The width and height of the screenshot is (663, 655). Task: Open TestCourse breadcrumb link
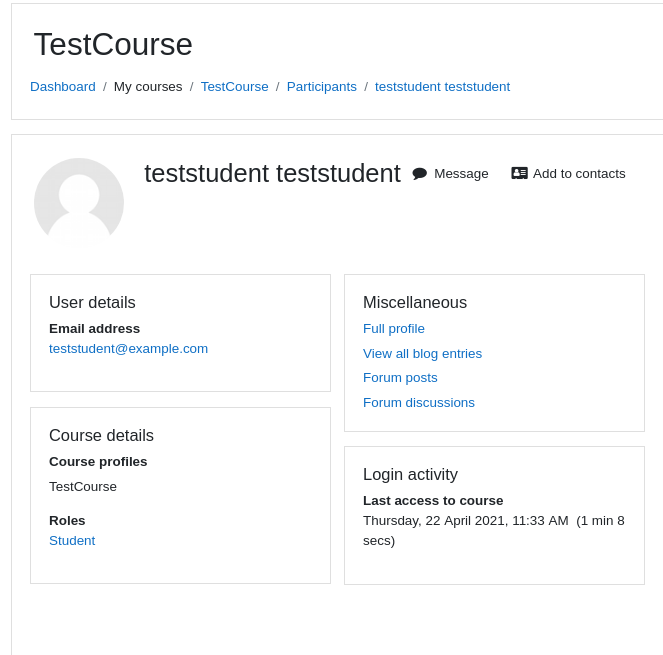pyautogui.click(x=235, y=87)
